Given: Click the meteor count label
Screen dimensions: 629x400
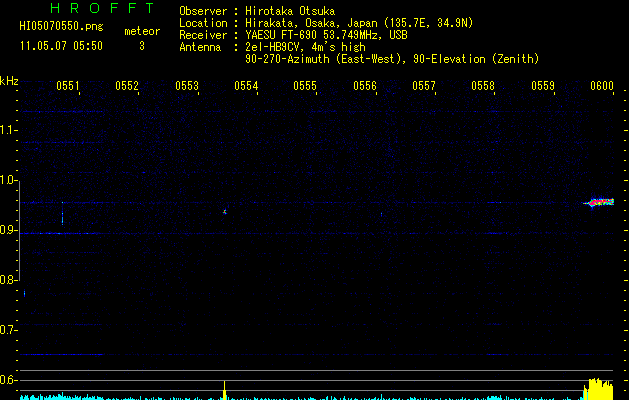Looking at the screenshot, I should point(142,31).
